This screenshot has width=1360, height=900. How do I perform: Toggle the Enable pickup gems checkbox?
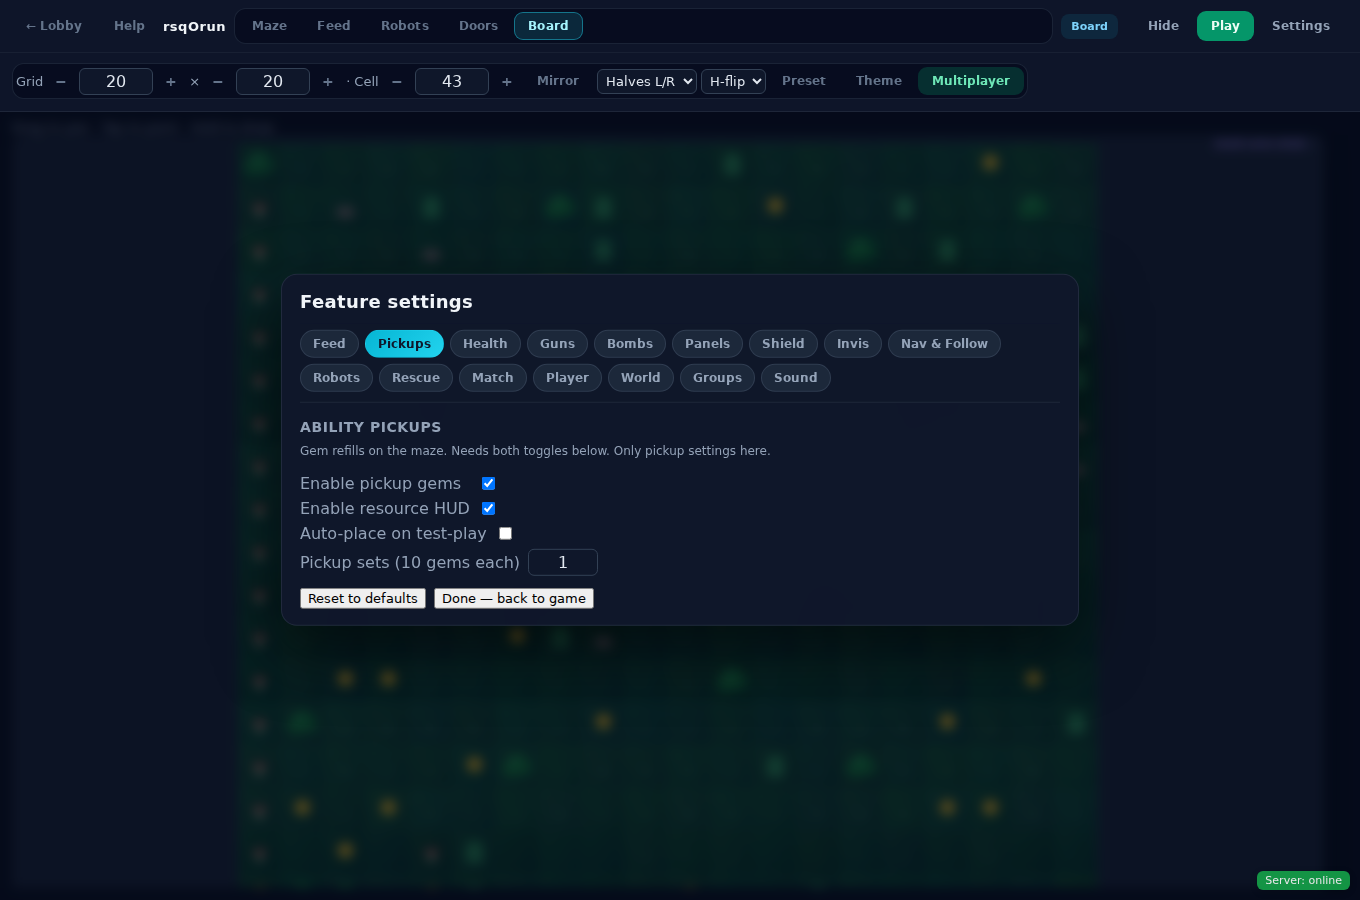pyautogui.click(x=489, y=484)
